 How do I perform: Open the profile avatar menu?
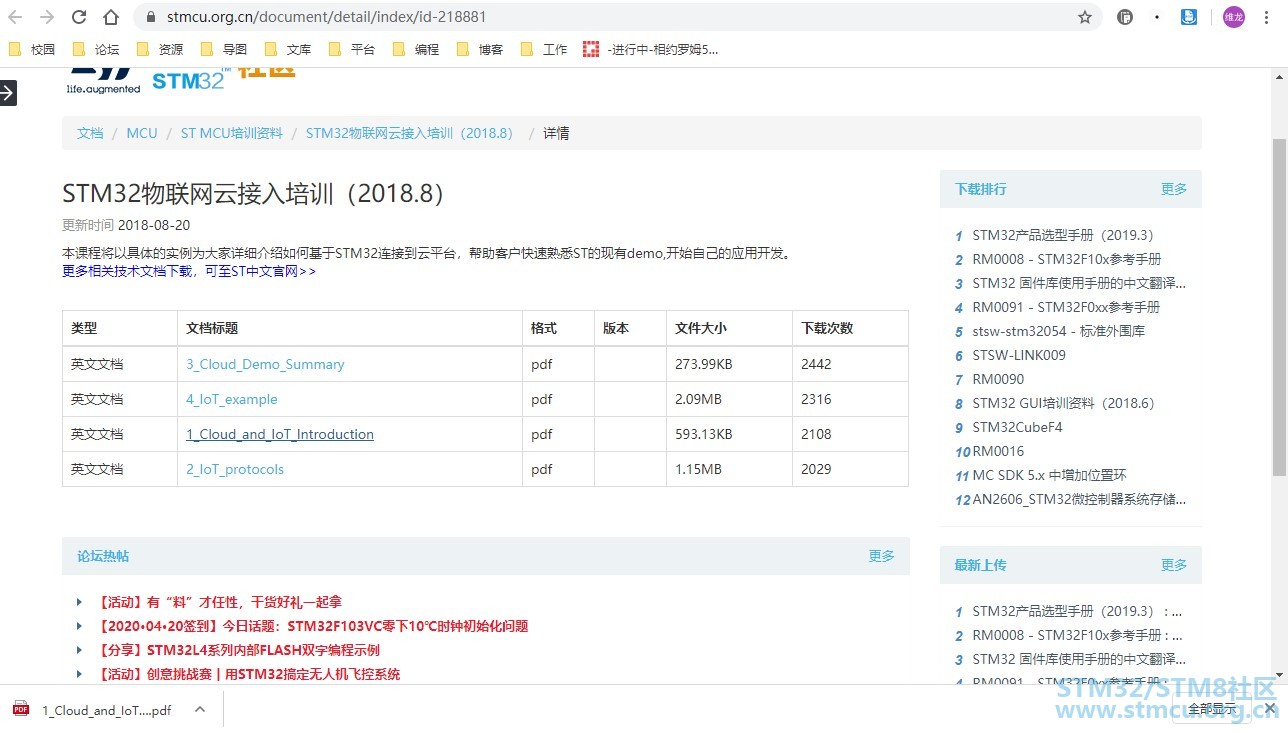pyautogui.click(x=1234, y=17)
